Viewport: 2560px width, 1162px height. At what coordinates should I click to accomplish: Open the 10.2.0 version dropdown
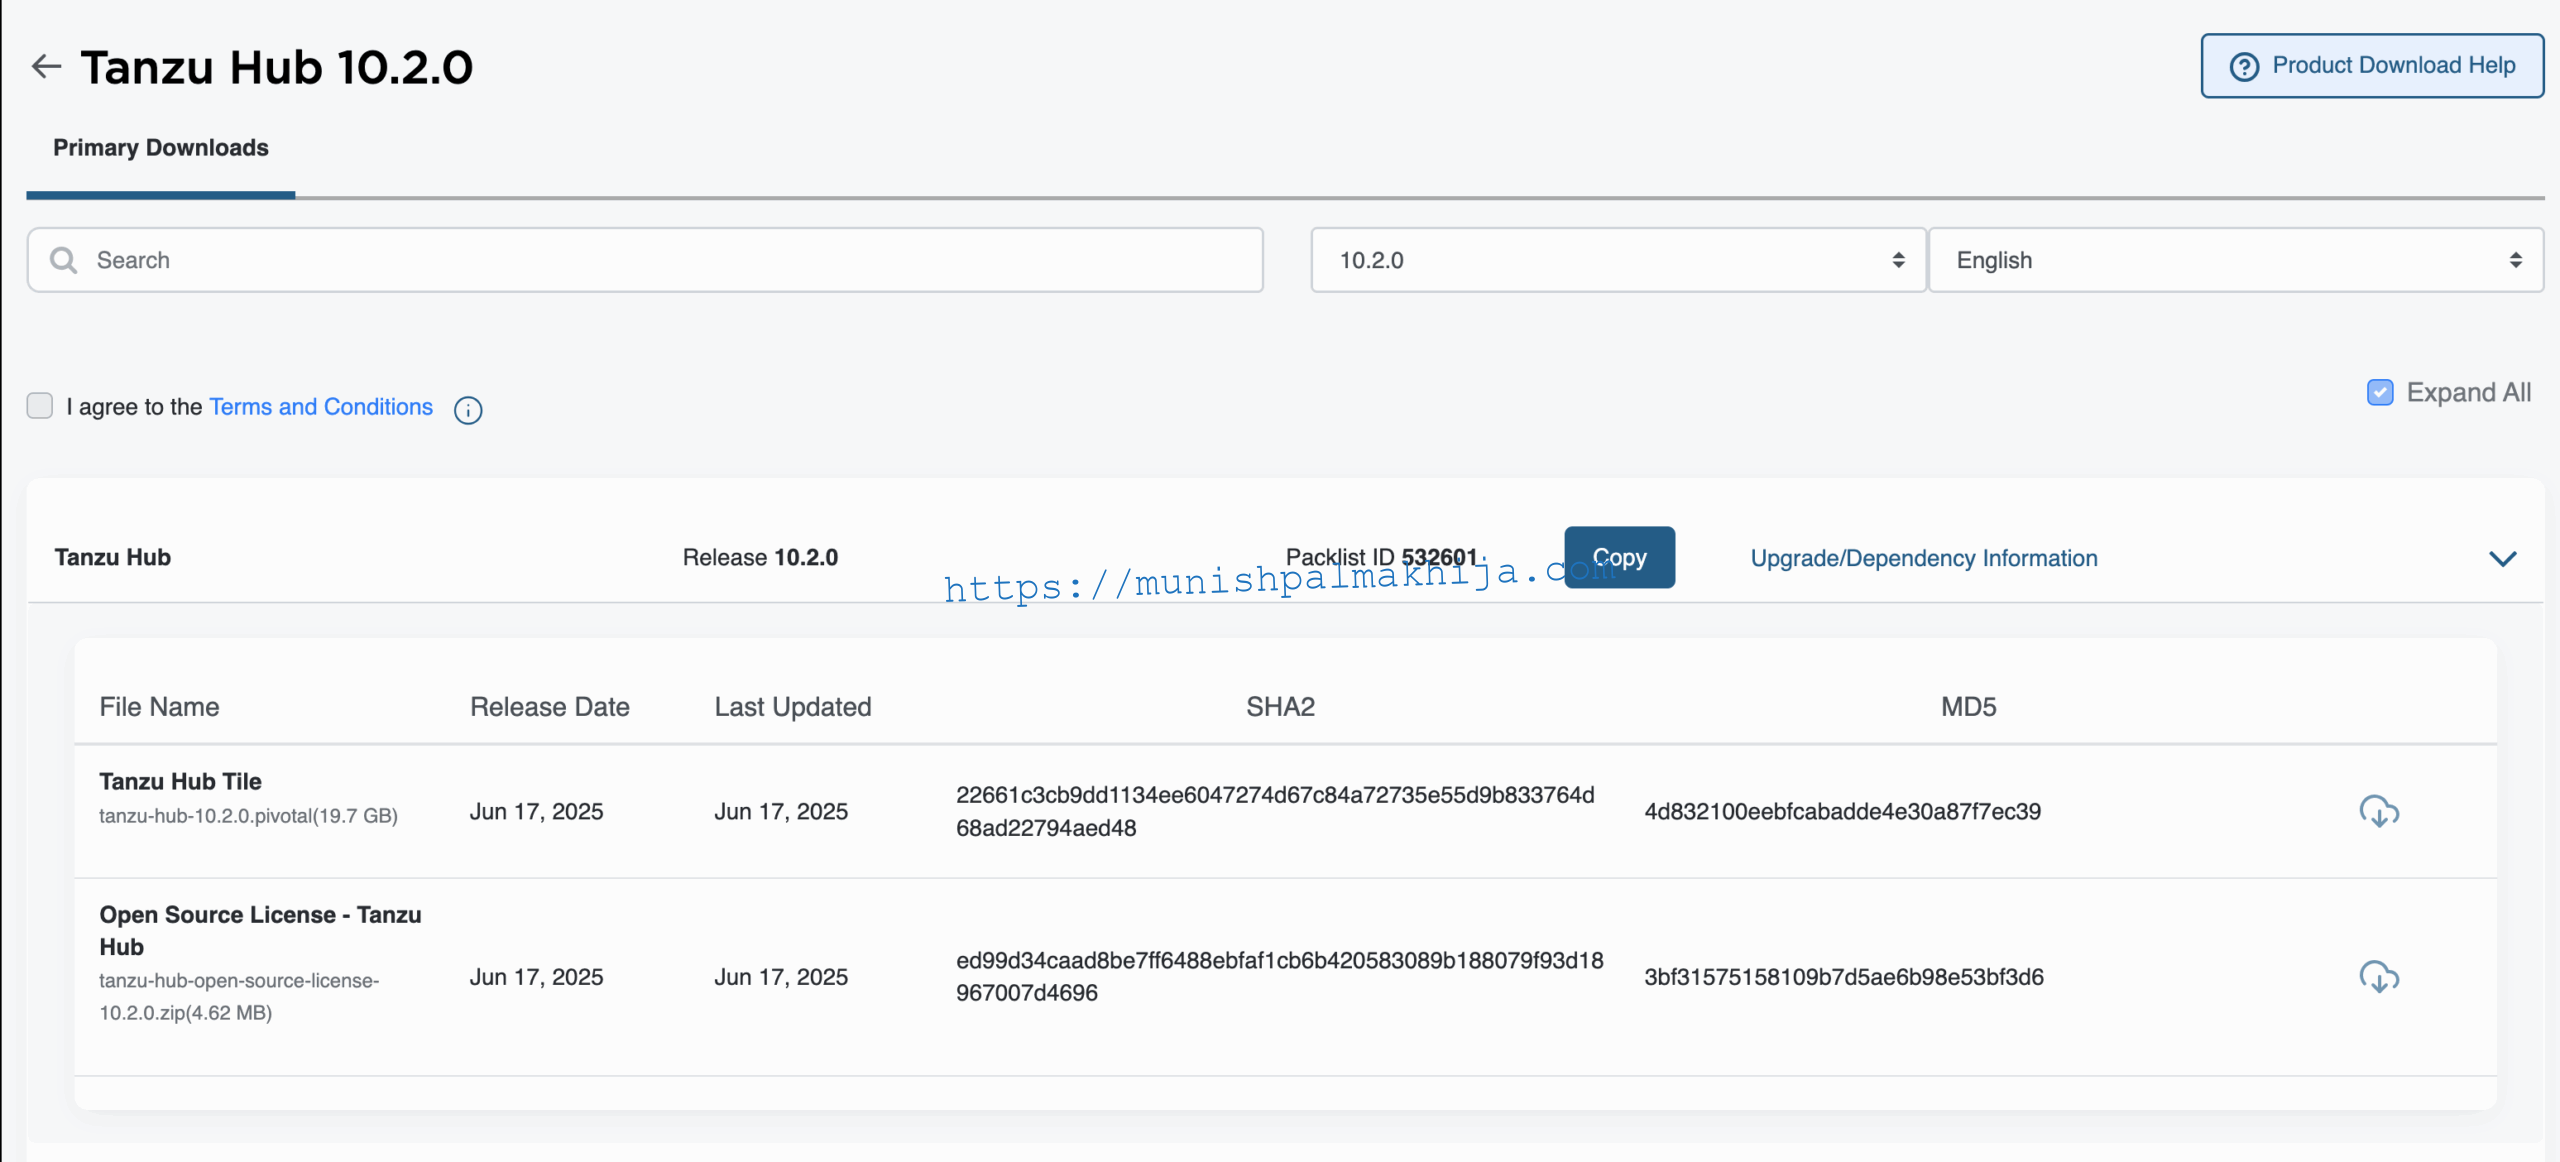[1618, 260]
